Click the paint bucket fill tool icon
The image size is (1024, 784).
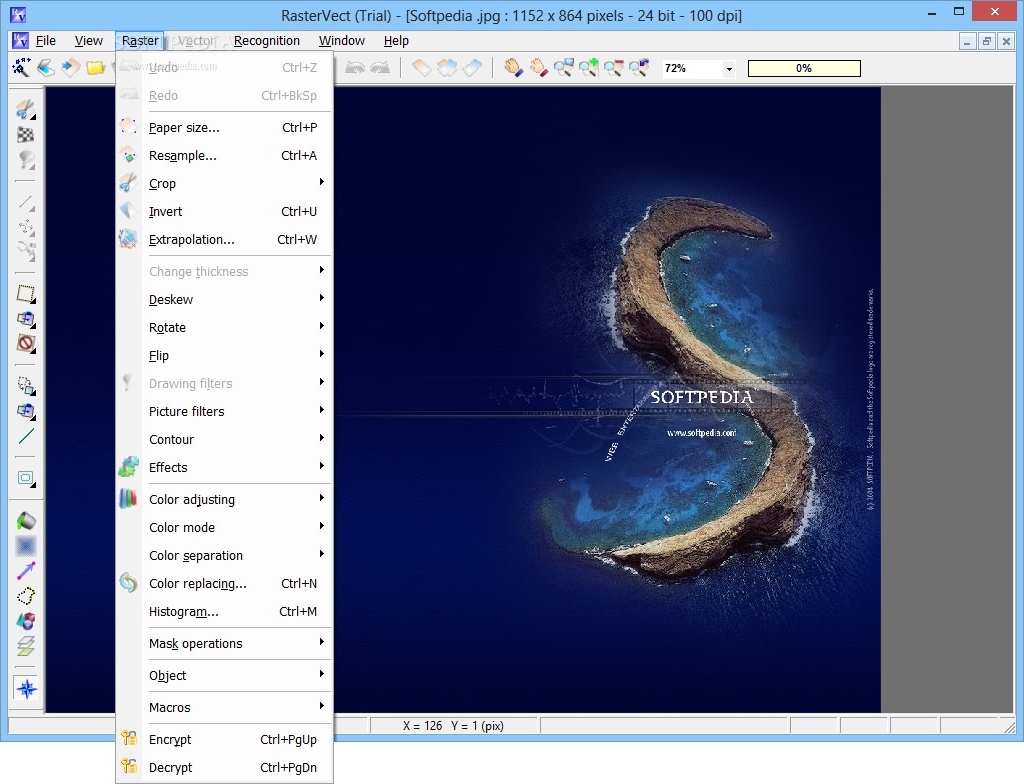point(25,521)
